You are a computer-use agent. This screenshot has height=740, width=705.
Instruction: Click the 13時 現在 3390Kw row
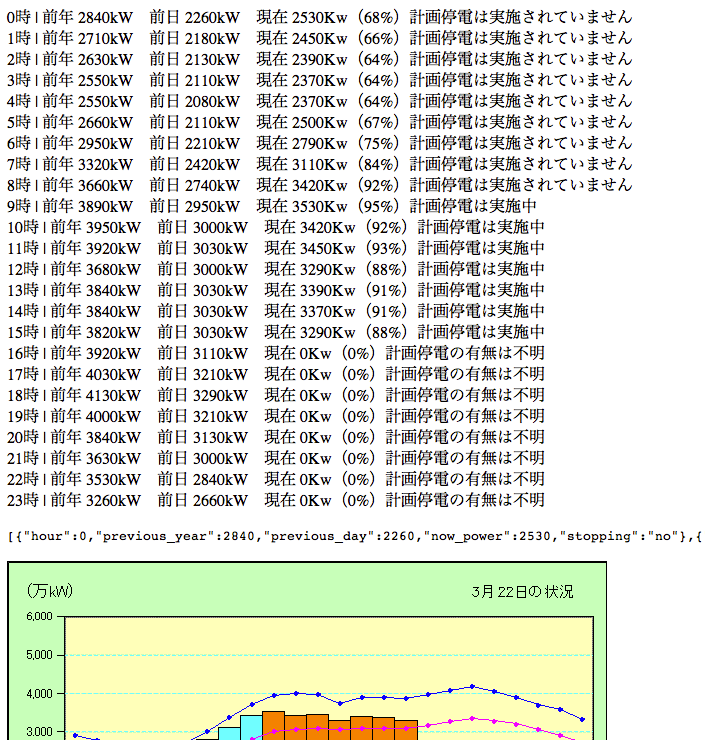pyautogui.click(x=276, y=290)
